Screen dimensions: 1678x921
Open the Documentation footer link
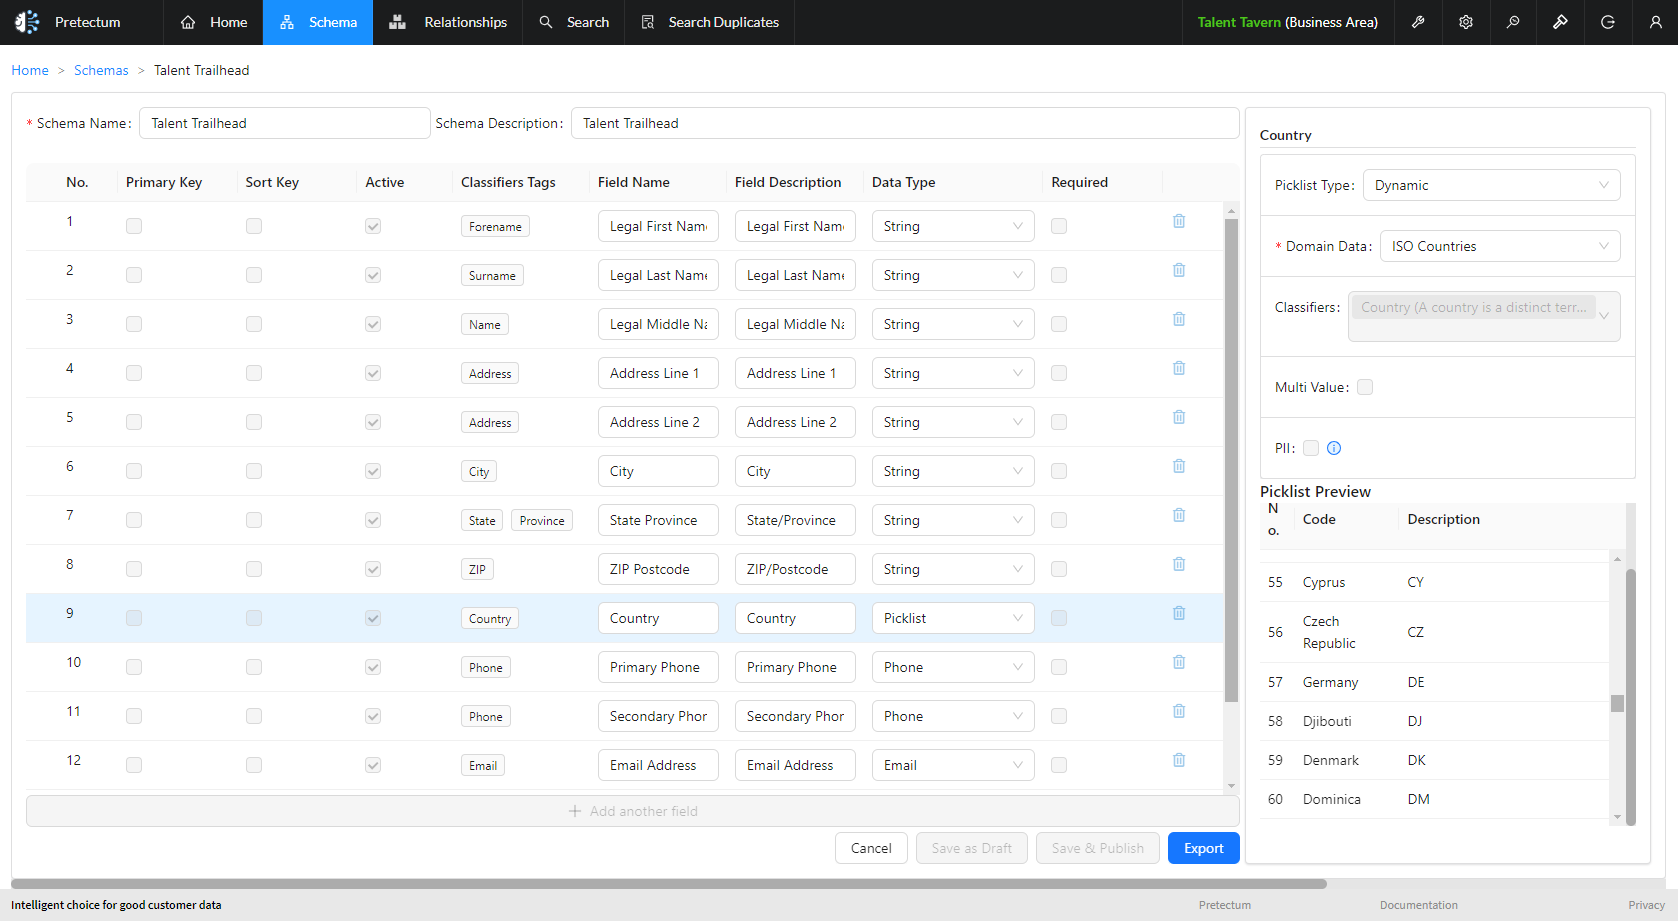click(x=1418, y=905)
